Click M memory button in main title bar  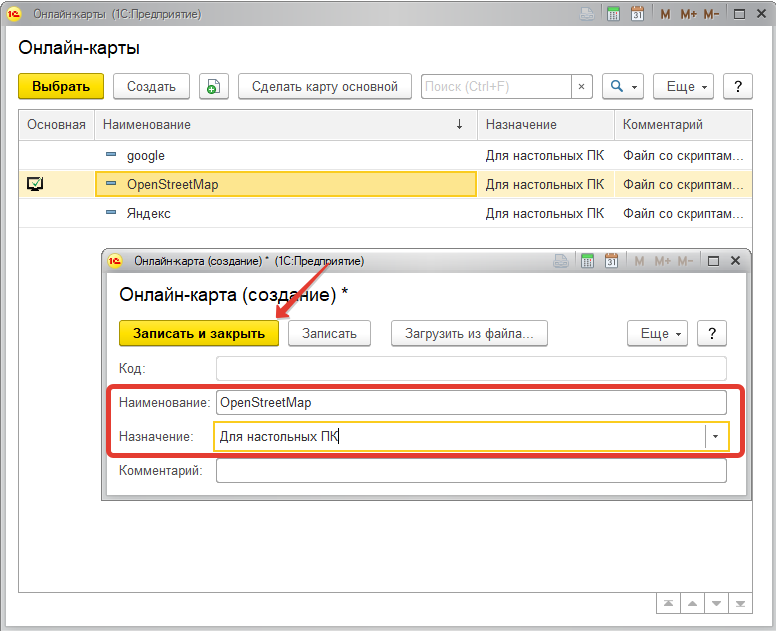point(665,14)
